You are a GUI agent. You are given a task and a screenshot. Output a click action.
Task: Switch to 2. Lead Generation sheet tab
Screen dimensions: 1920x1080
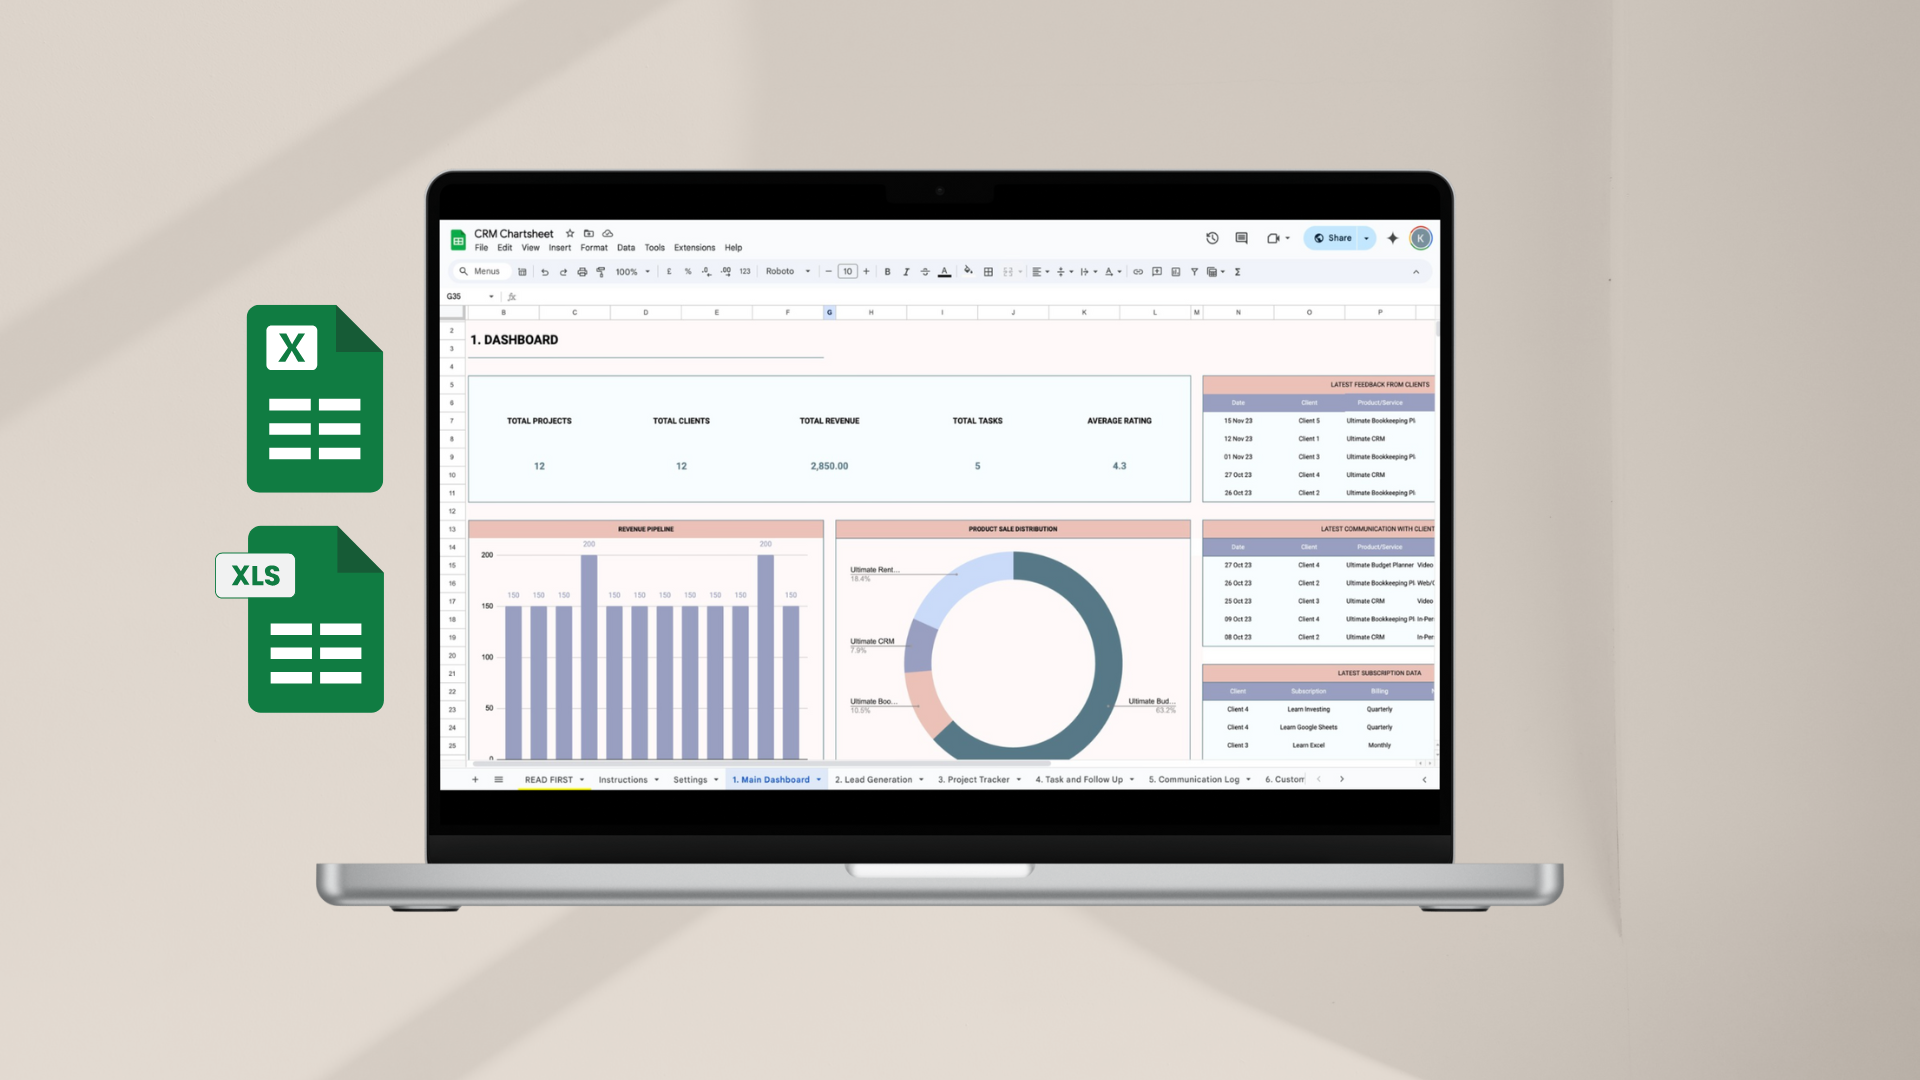point(873,780)
